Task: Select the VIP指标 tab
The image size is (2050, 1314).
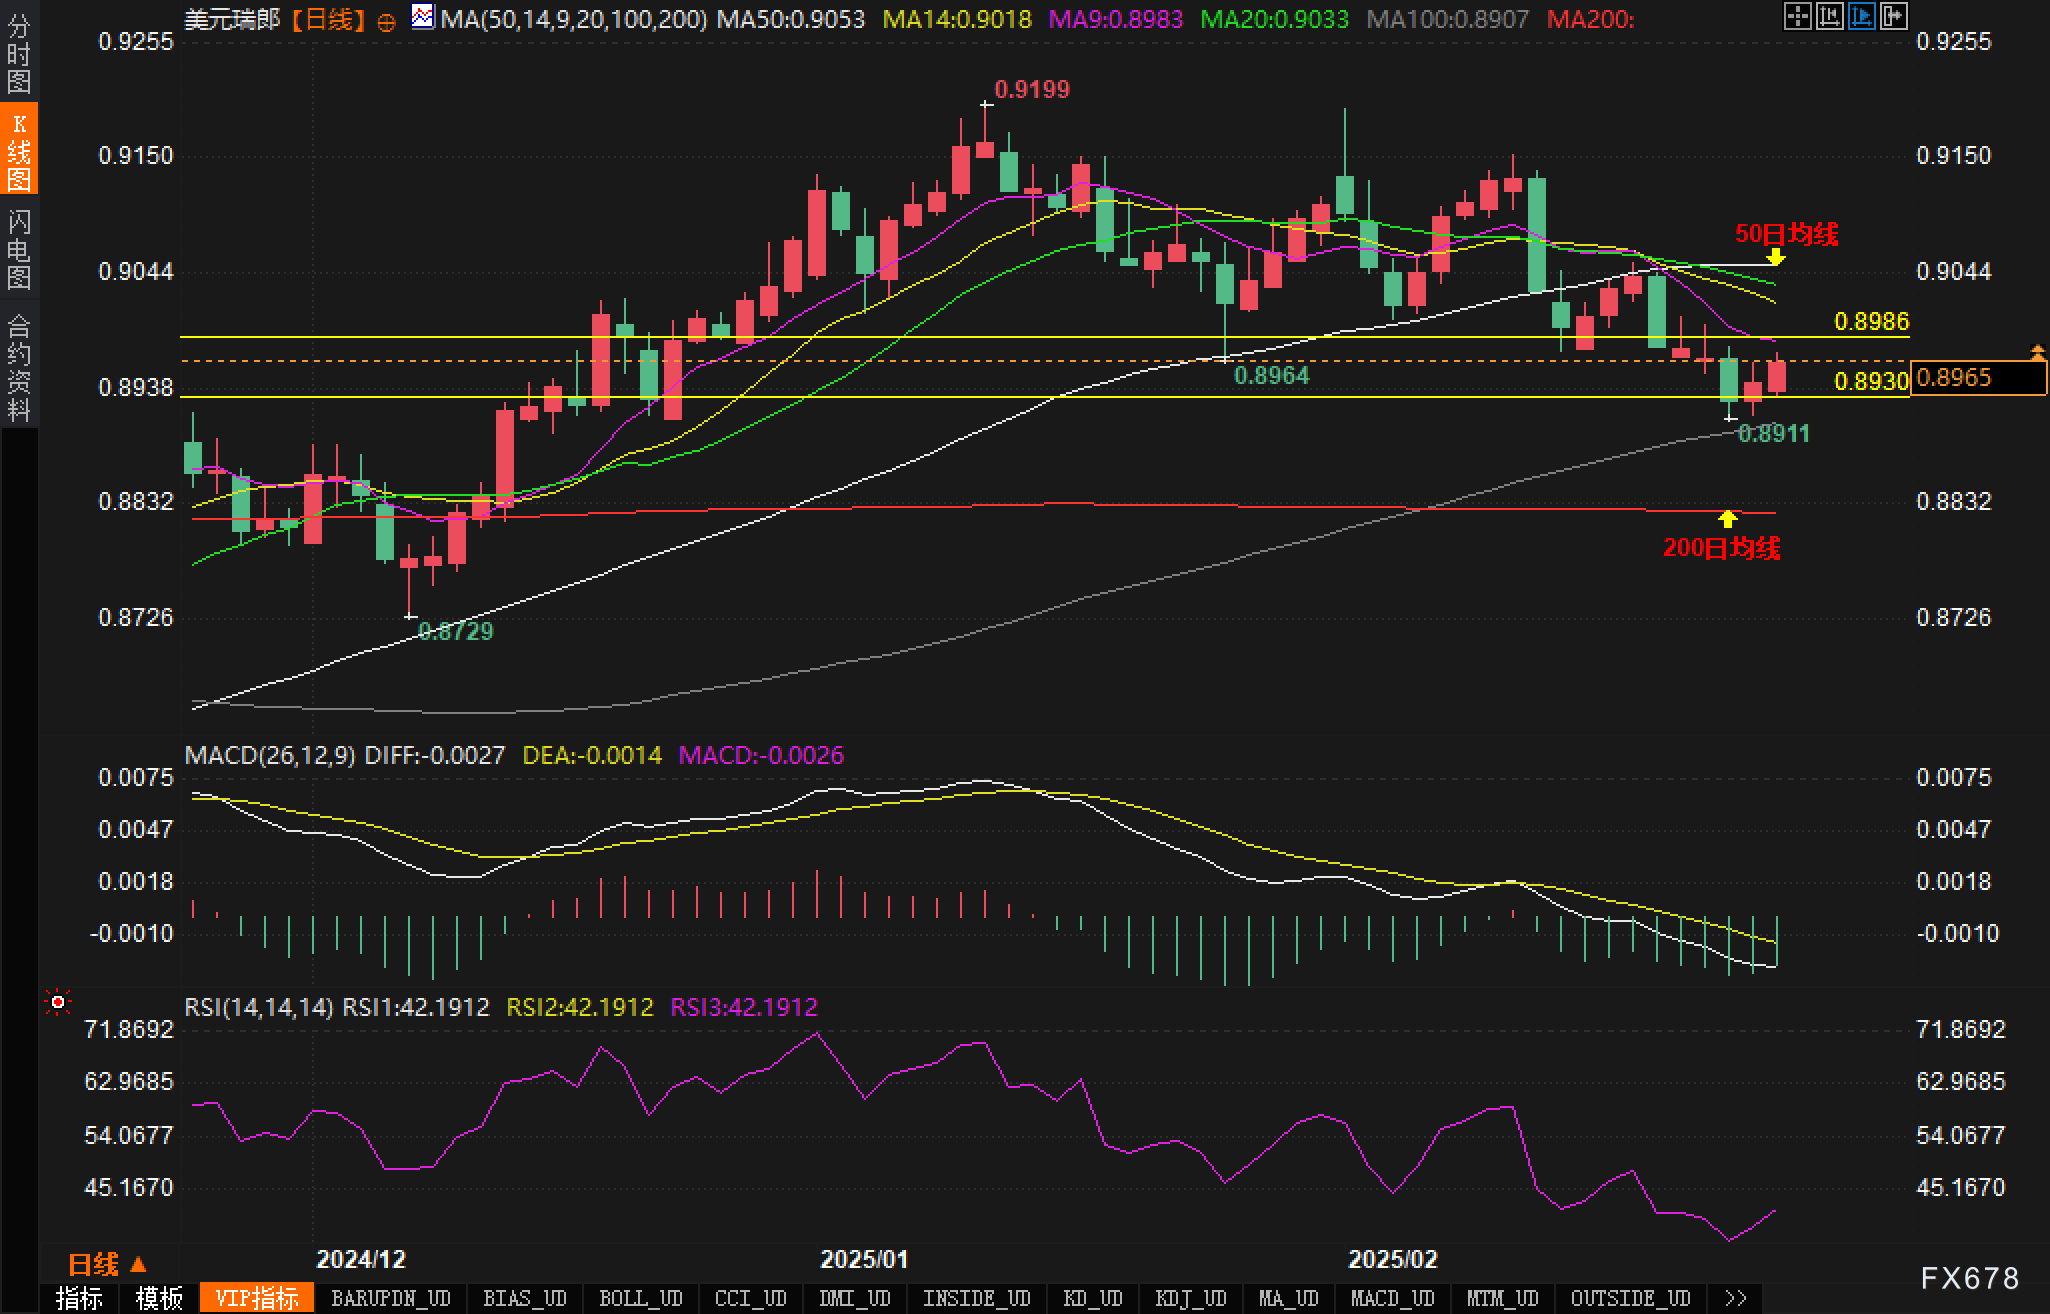Action: (257, 1298)
